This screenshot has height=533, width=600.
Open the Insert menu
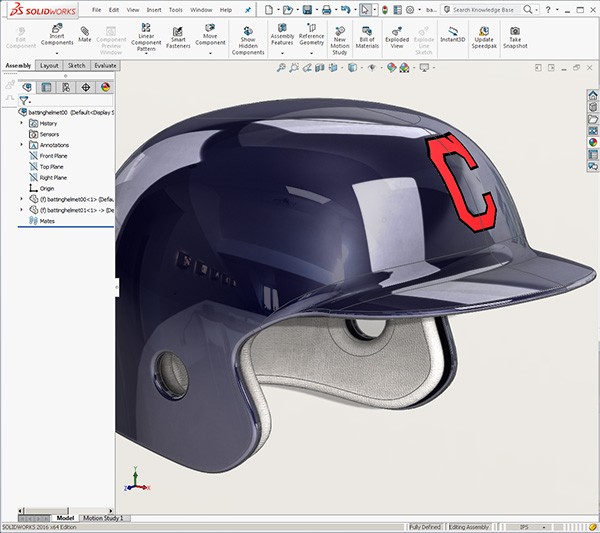coord(154,10)
